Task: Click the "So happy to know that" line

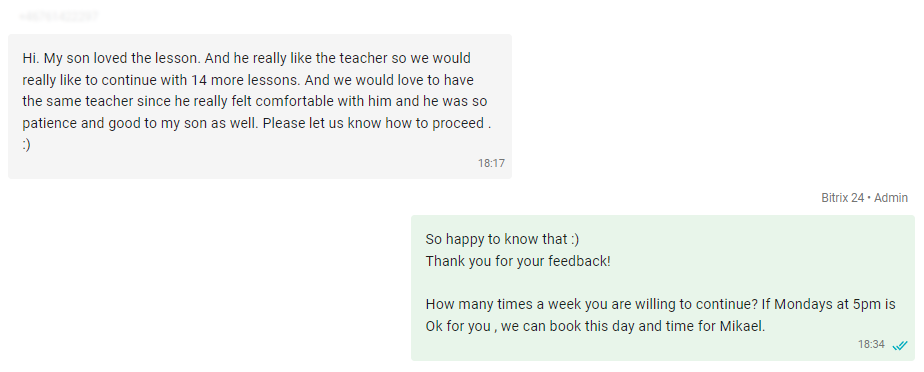Action: tap(496, 239)
